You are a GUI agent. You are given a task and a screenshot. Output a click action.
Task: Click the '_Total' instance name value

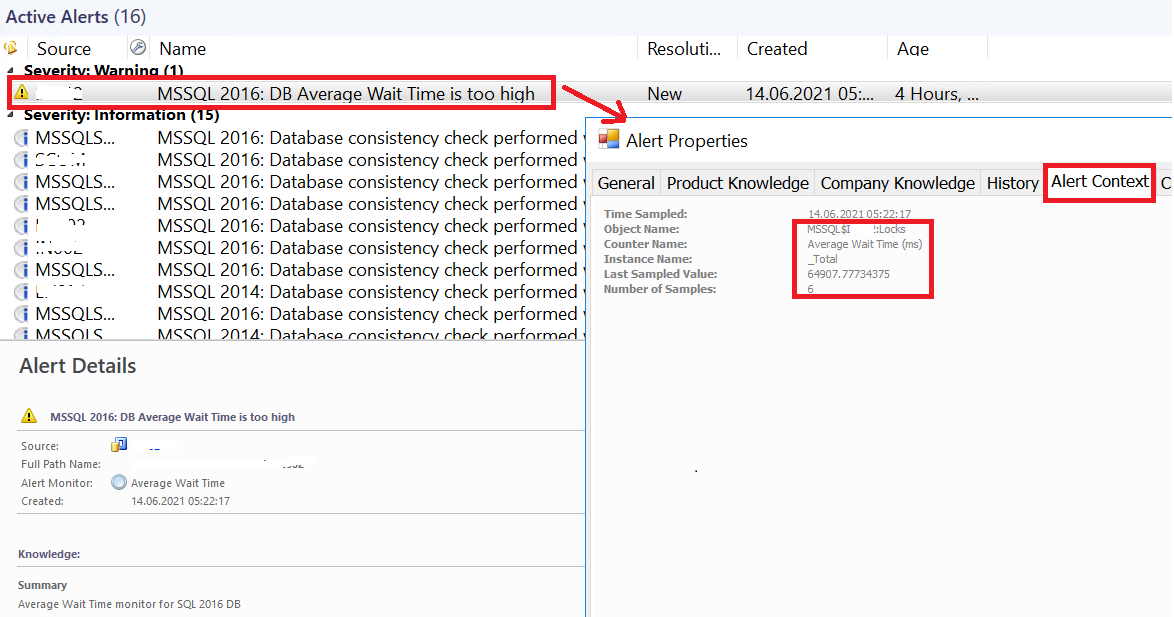(x=822, y=259)
